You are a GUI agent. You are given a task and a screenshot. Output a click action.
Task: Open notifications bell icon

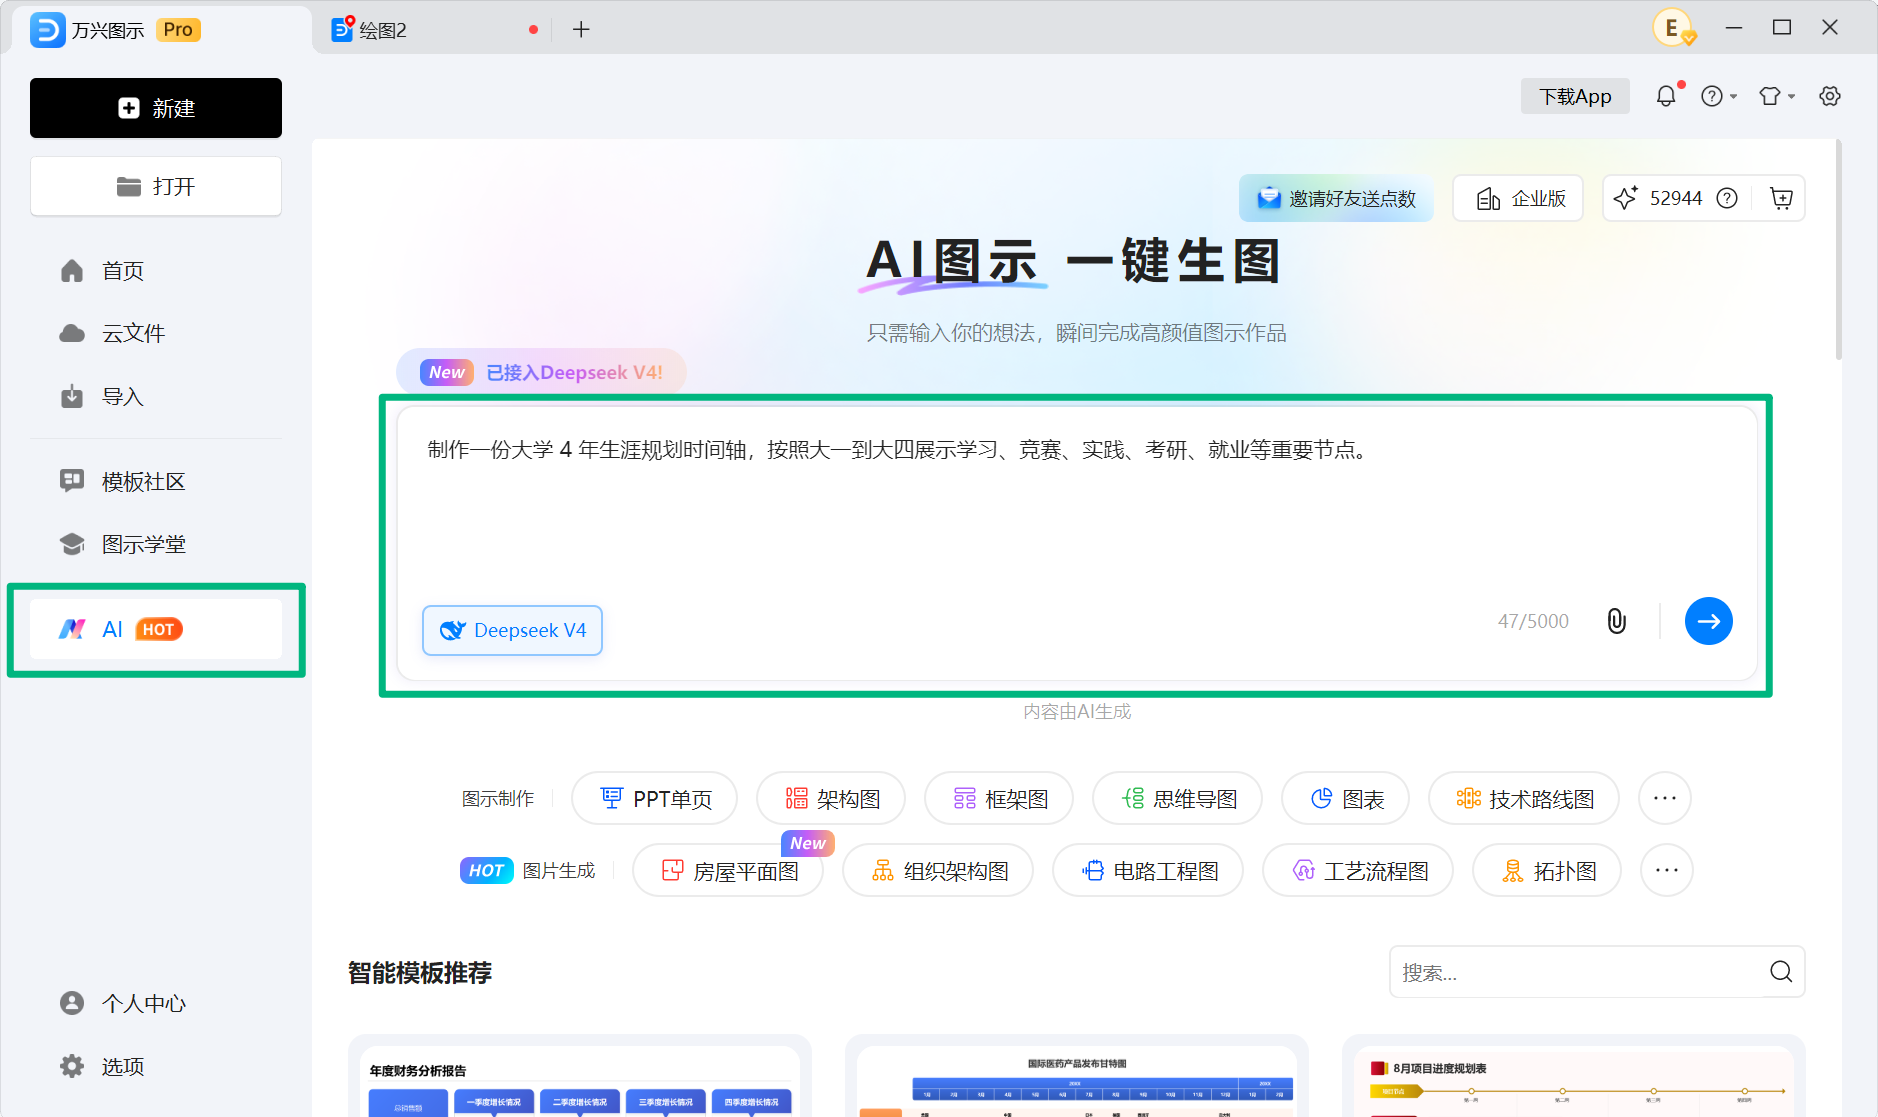coord(1666,96)
